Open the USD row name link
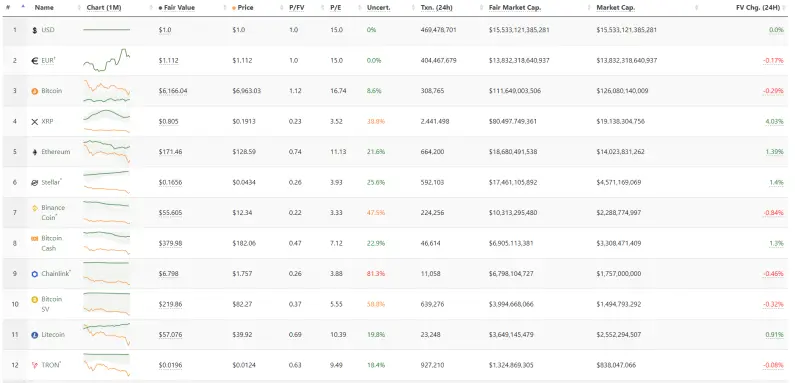This screenshot has height=383, width=795. pyautogui.click(x=48, y=30)
